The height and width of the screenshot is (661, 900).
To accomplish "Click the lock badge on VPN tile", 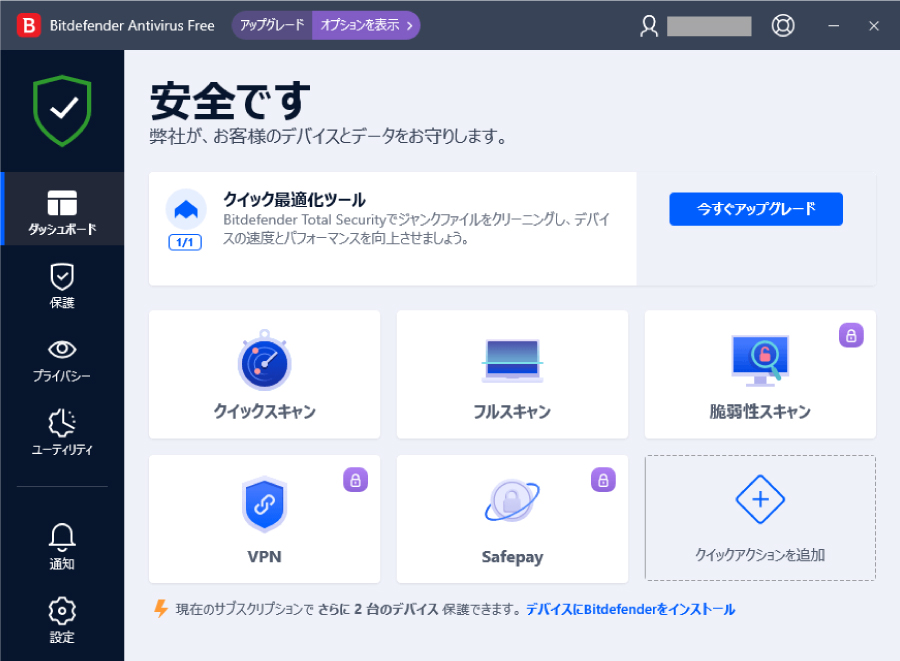I will [355, 481].
